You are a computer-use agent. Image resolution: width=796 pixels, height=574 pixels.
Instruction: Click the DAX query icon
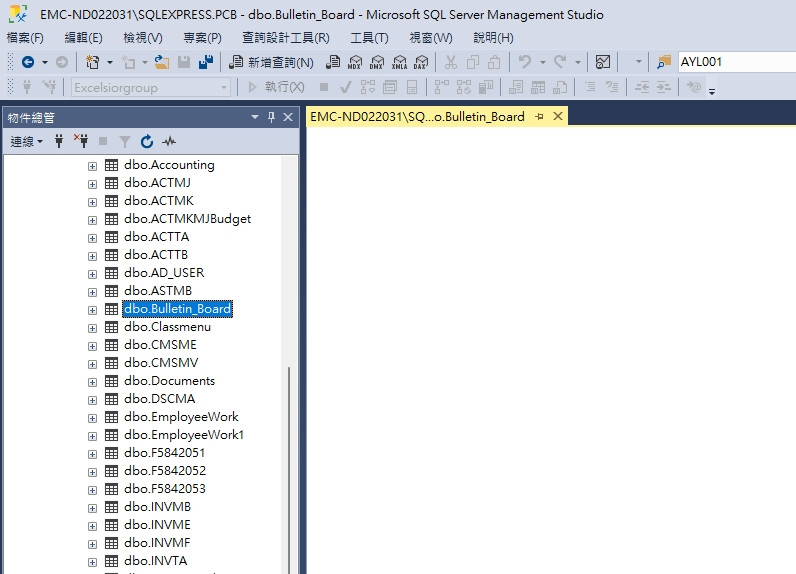pyautogui.click(x=421, y=62)
